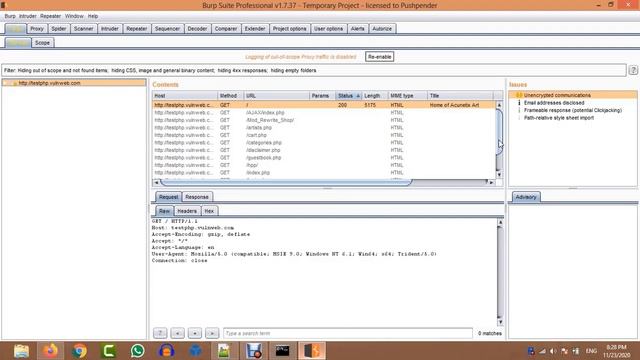View the request Hex tab
Image resolution: width=640 pixels, height=360 pixels.
click(x=209, y=211)
